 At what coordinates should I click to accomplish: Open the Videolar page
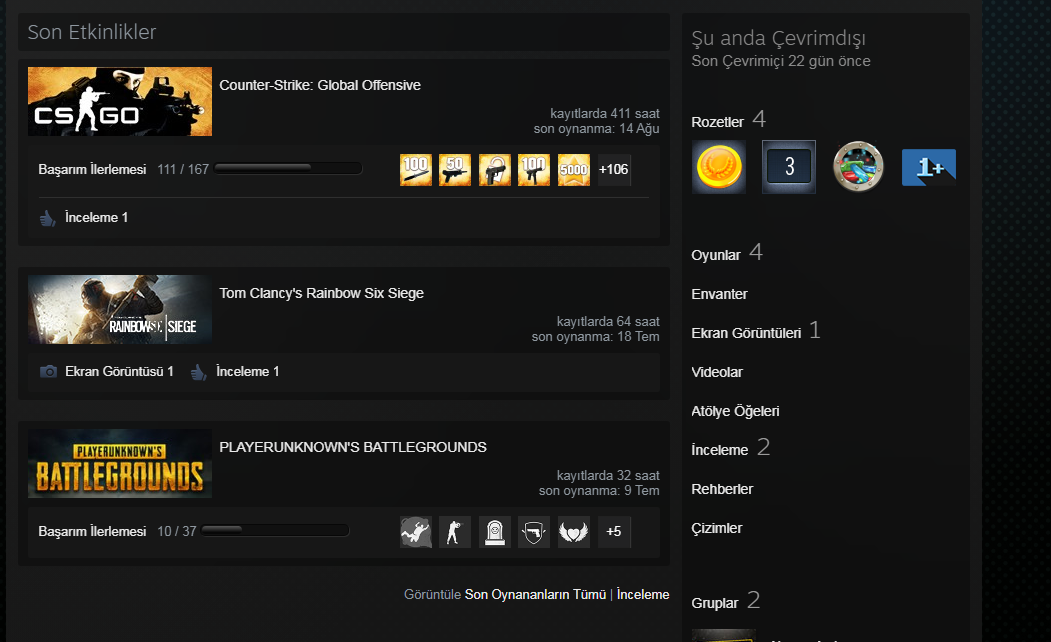coord(717,372)
